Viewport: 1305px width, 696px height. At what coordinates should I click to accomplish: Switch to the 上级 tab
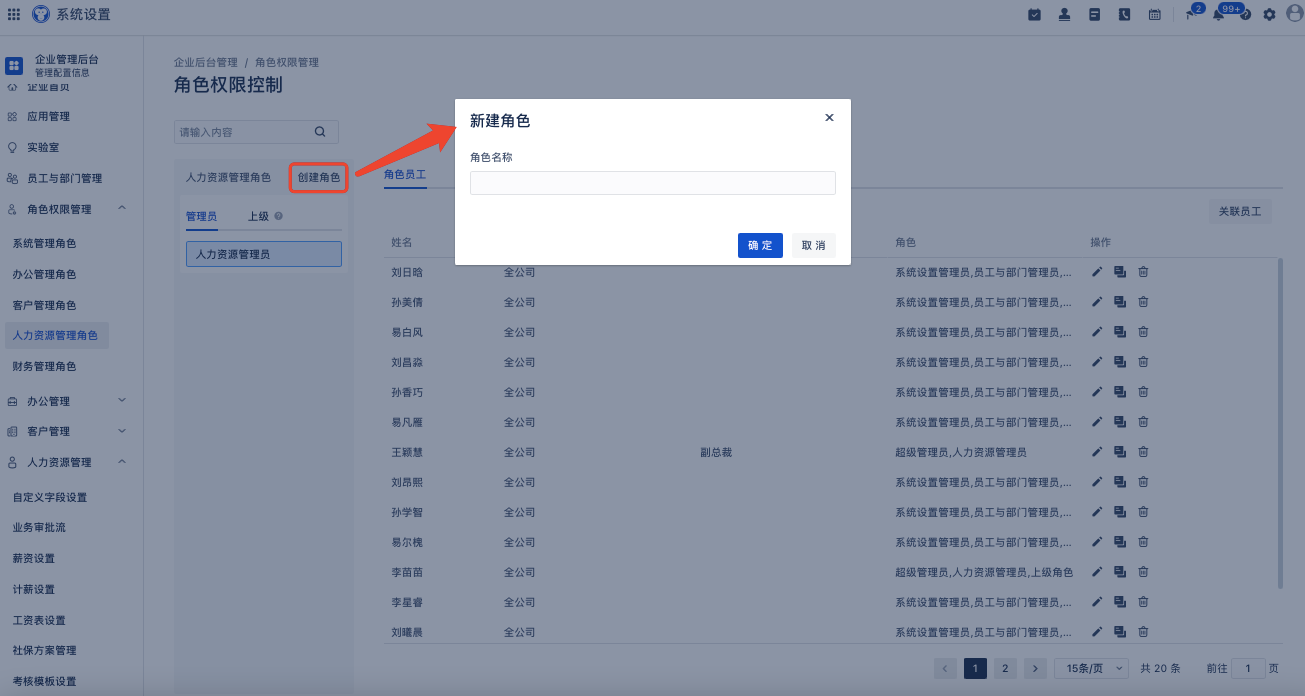[x=258, y=216]
